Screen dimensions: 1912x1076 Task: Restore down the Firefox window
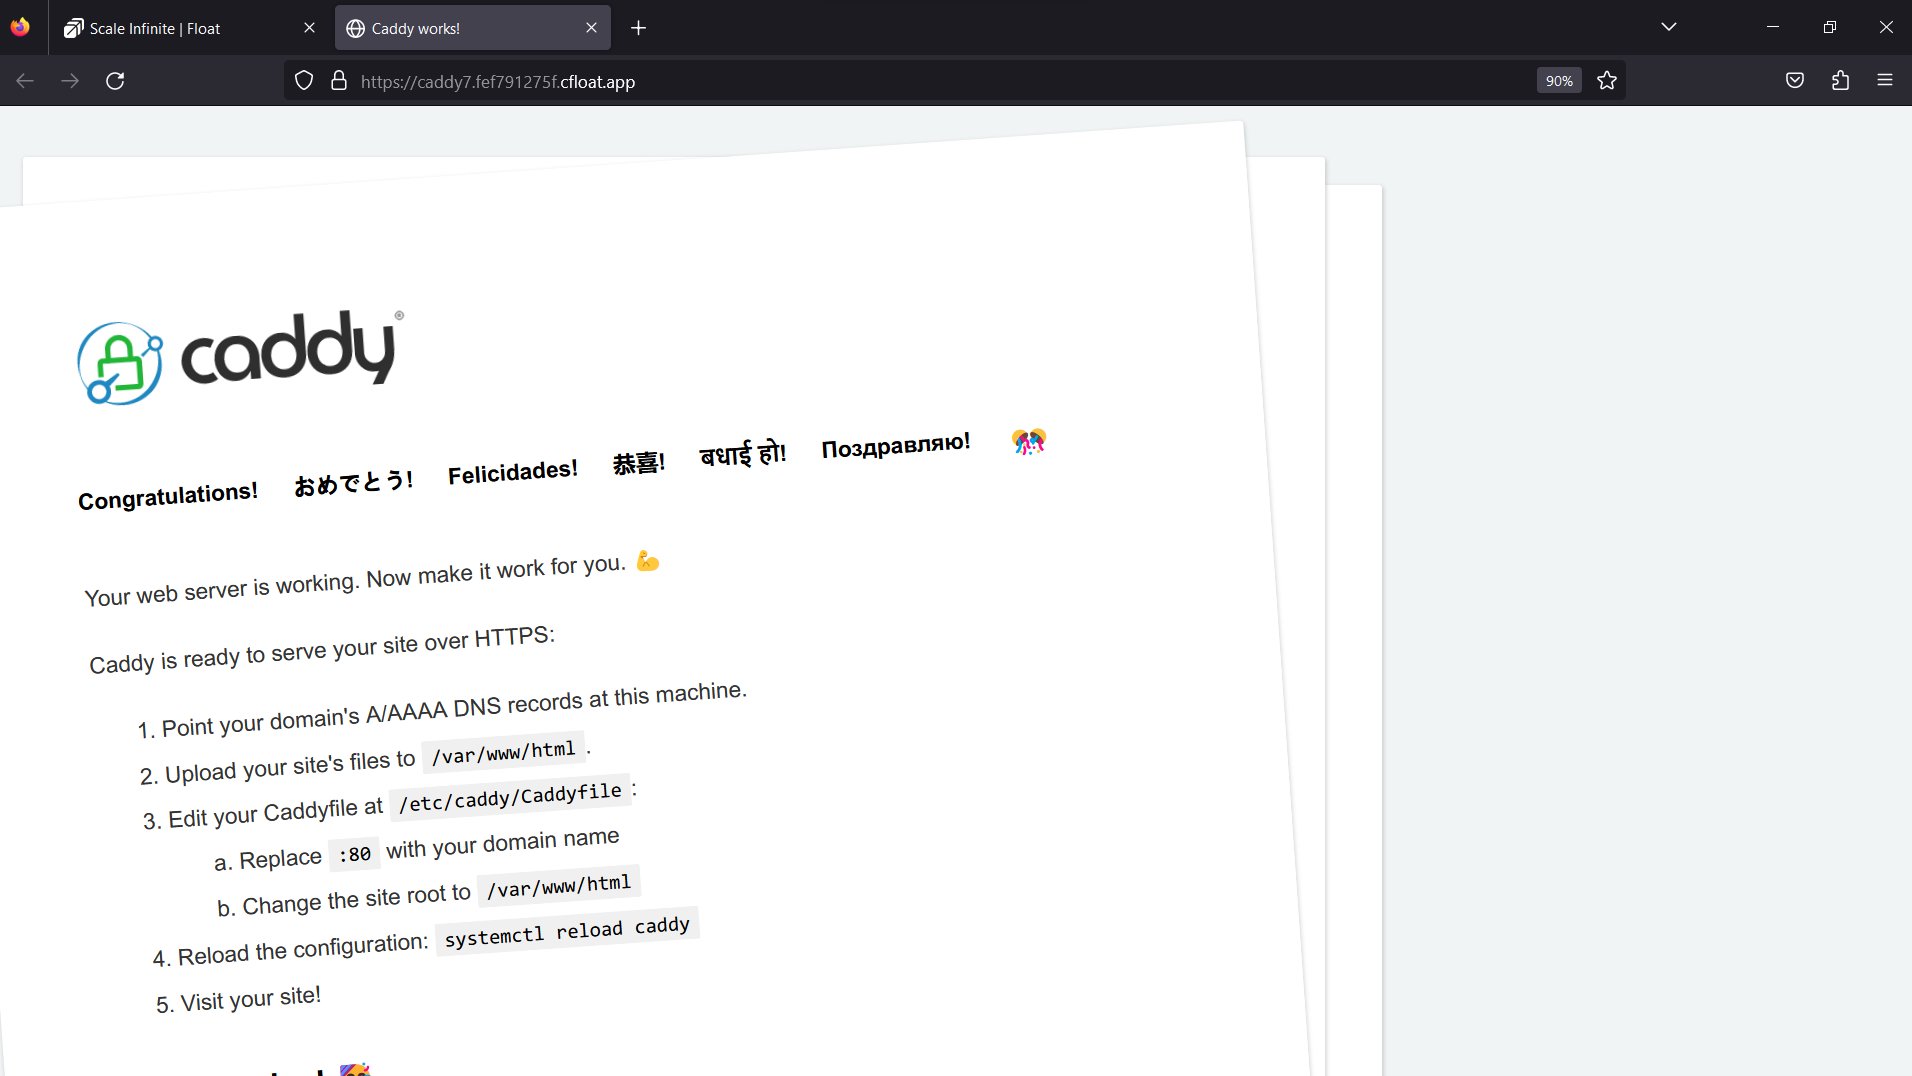pos(1830,27)
